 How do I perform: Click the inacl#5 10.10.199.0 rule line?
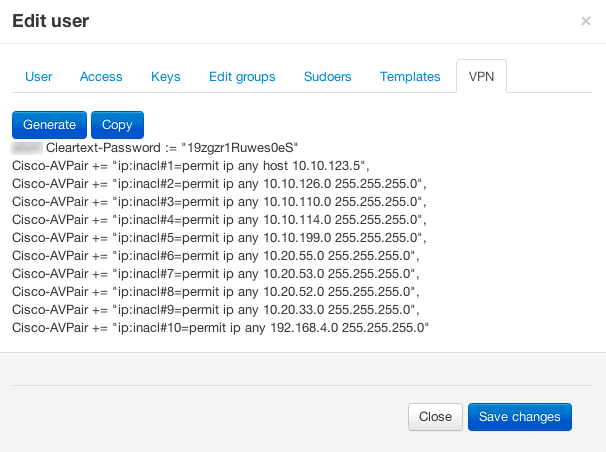(219, 237)
